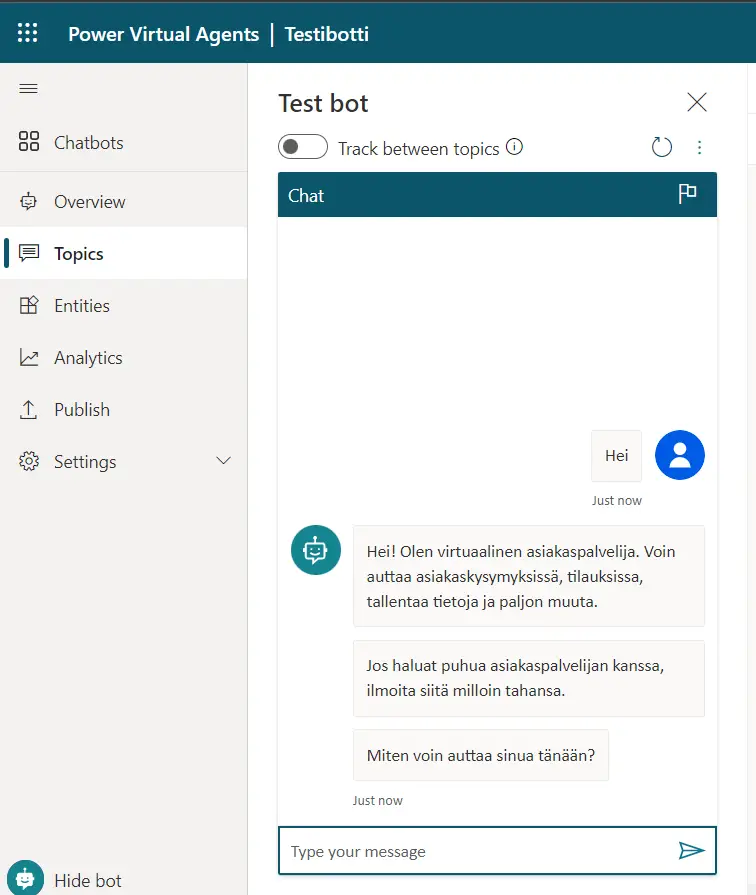Collapse the left navigation hamburger menu
This screenshot has width=756, height=895.
click(29, 89)
